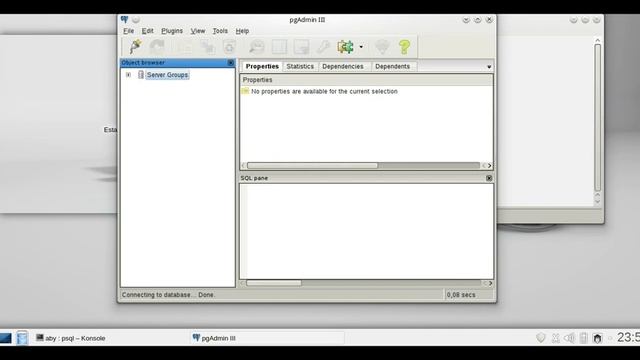Viewport: 640px width, 360px height.
Task: Click the greyed-out Properties toolbar icon
Action: [184, 47]
